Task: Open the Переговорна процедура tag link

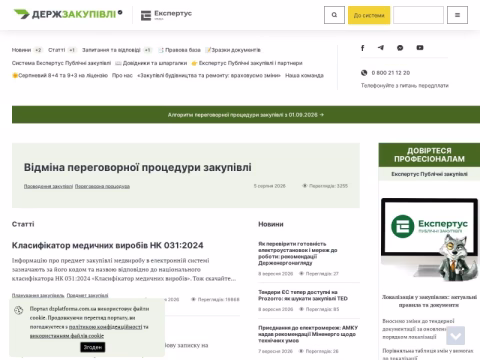Action: (x=102, y=186)
